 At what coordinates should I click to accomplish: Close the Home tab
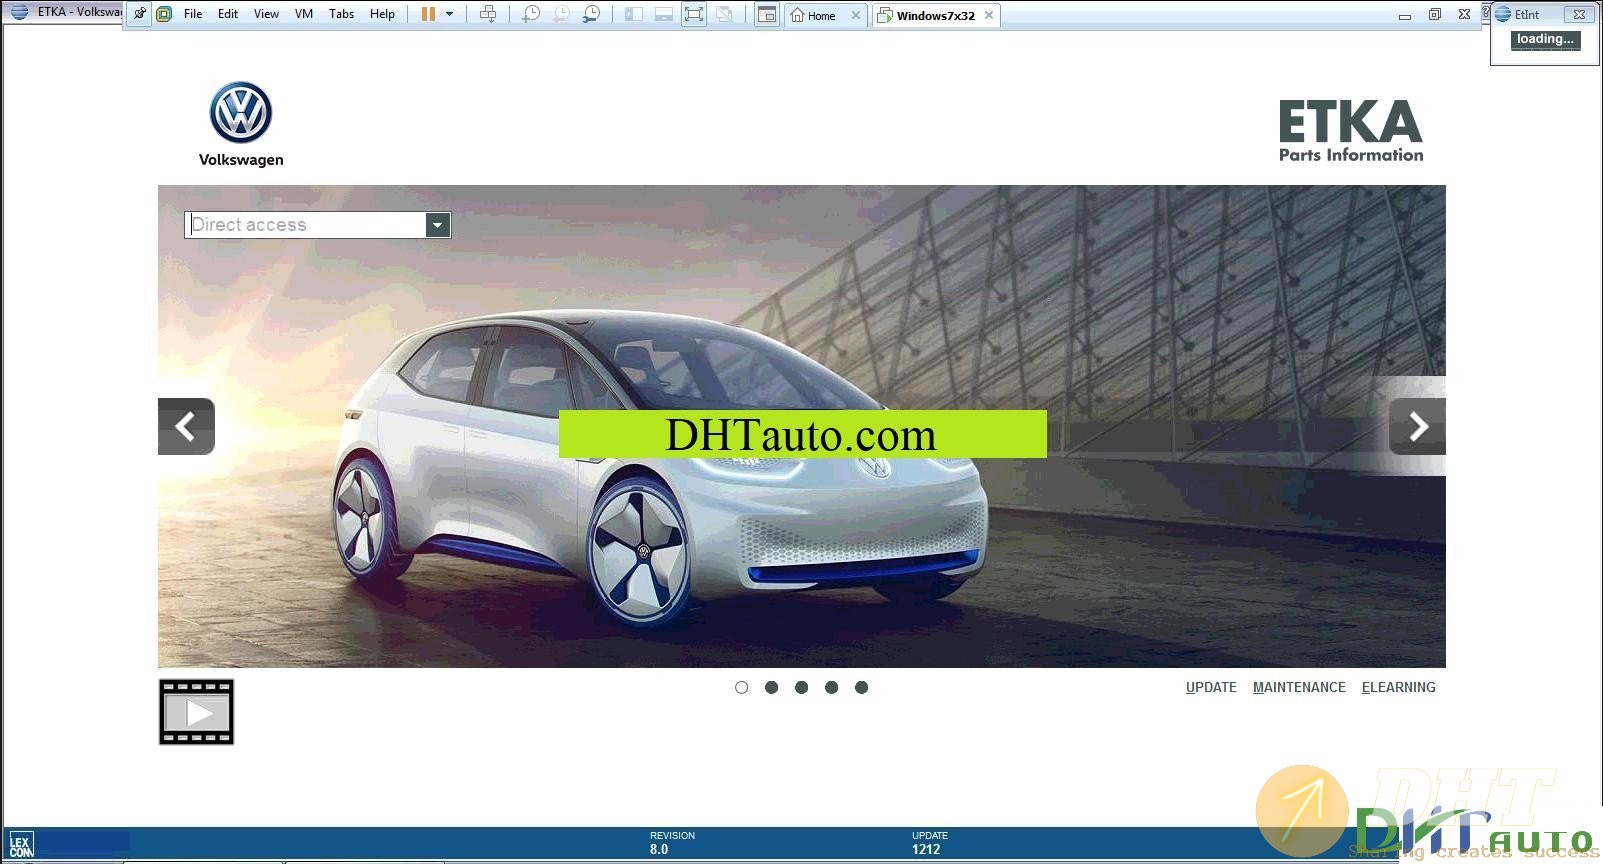(856, 15)
